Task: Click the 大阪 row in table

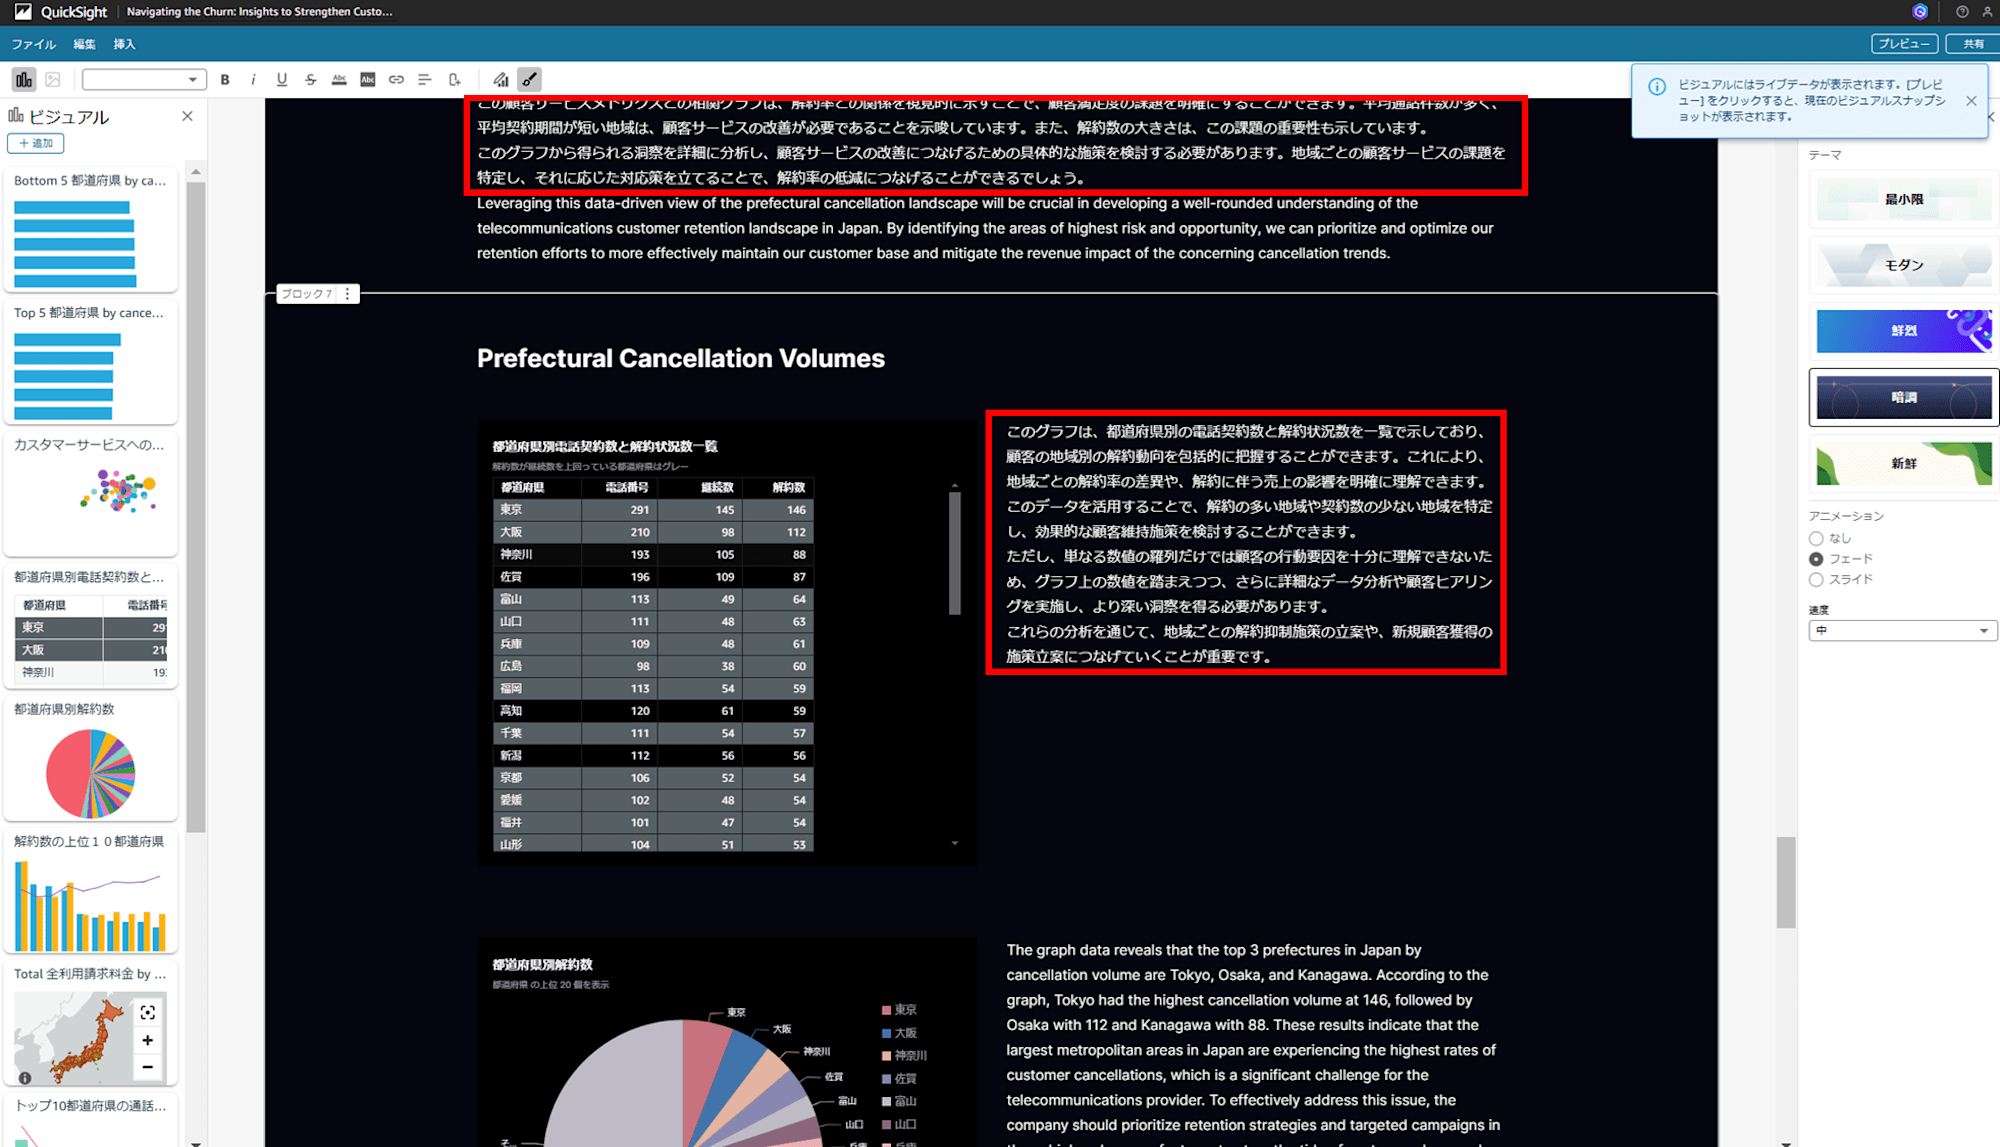Action: (654, 532)
